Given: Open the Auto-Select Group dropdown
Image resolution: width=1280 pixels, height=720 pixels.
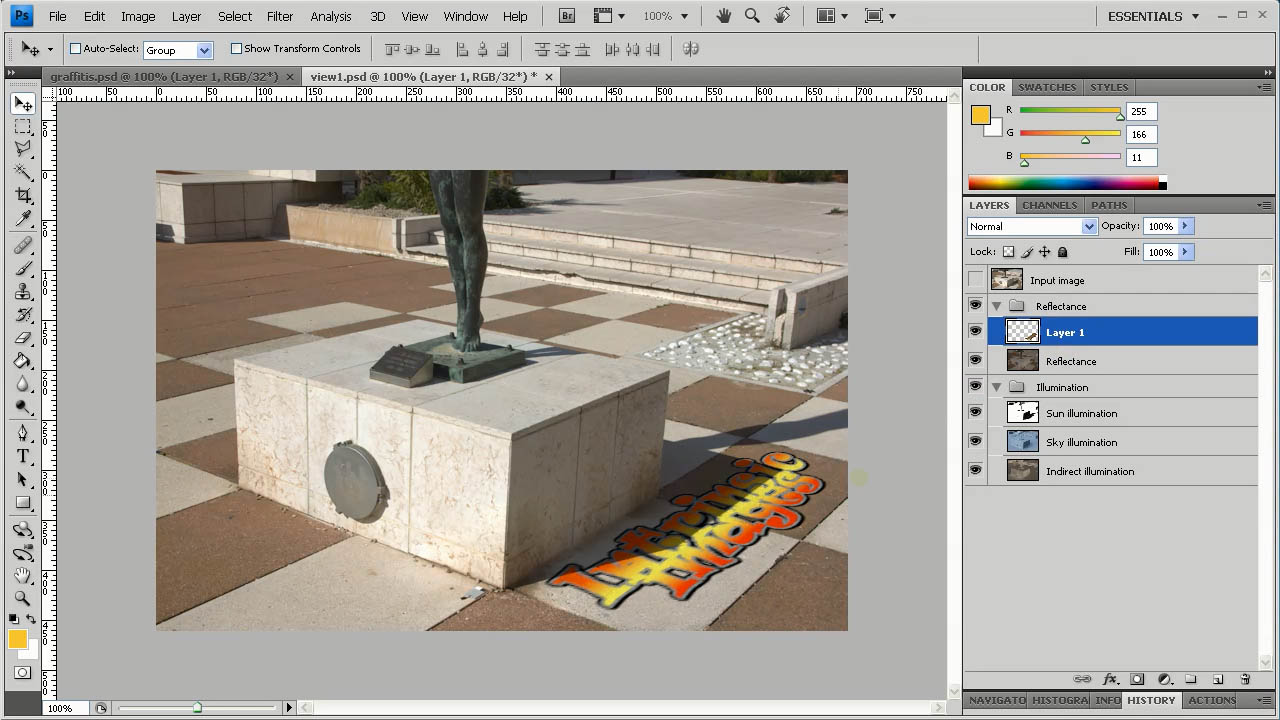Looking at the screenshot, I should tap(204, 49).
